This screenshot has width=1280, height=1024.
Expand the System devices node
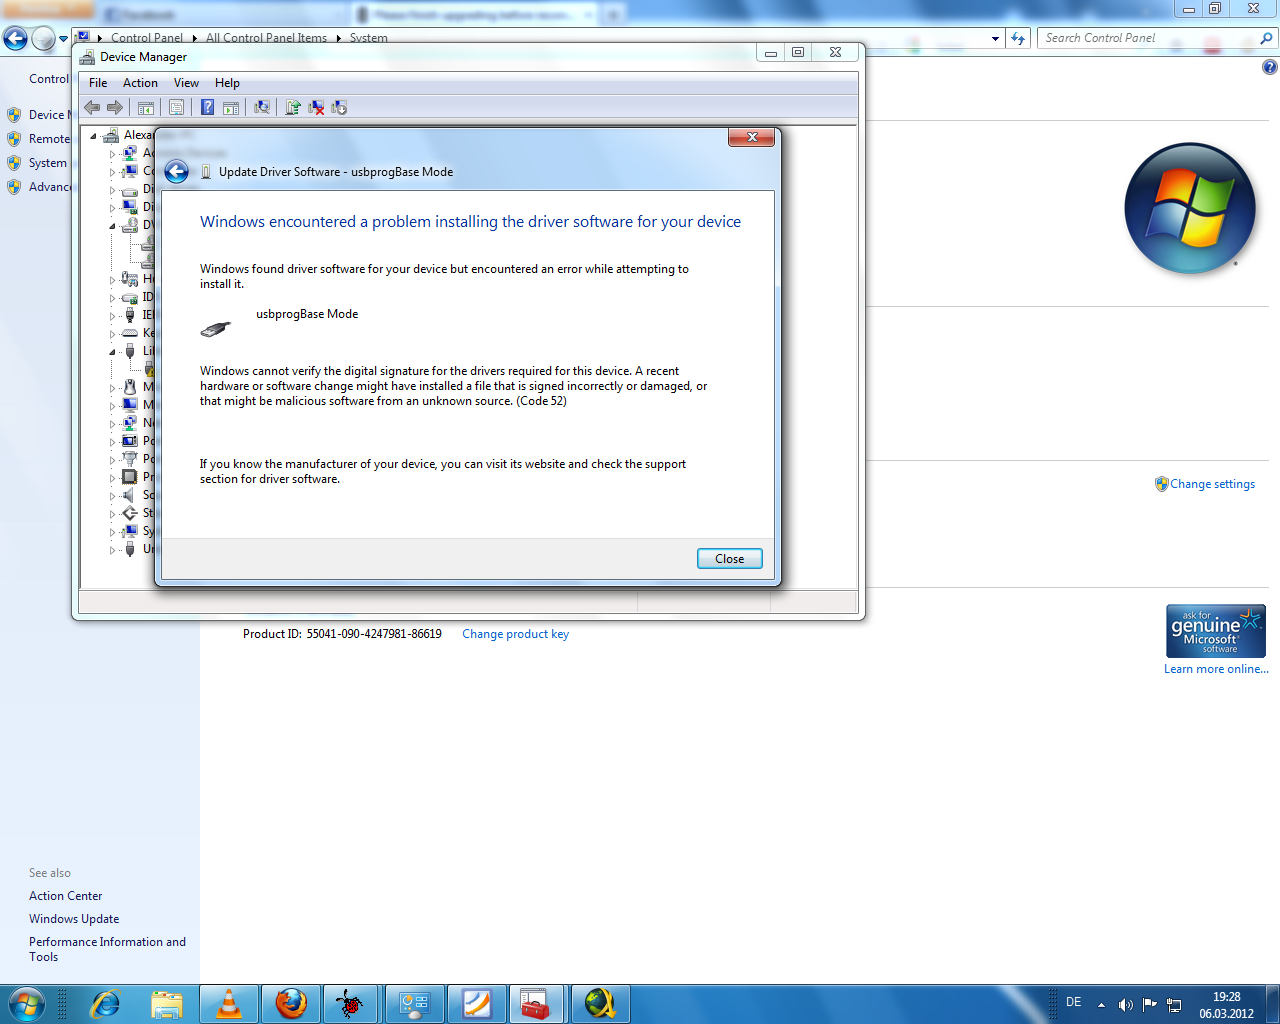tap(112, 531)
